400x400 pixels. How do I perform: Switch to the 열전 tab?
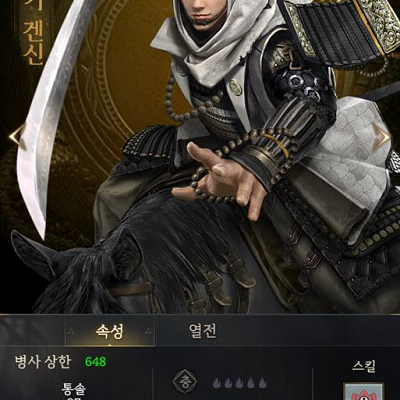[x=202, y=331]
